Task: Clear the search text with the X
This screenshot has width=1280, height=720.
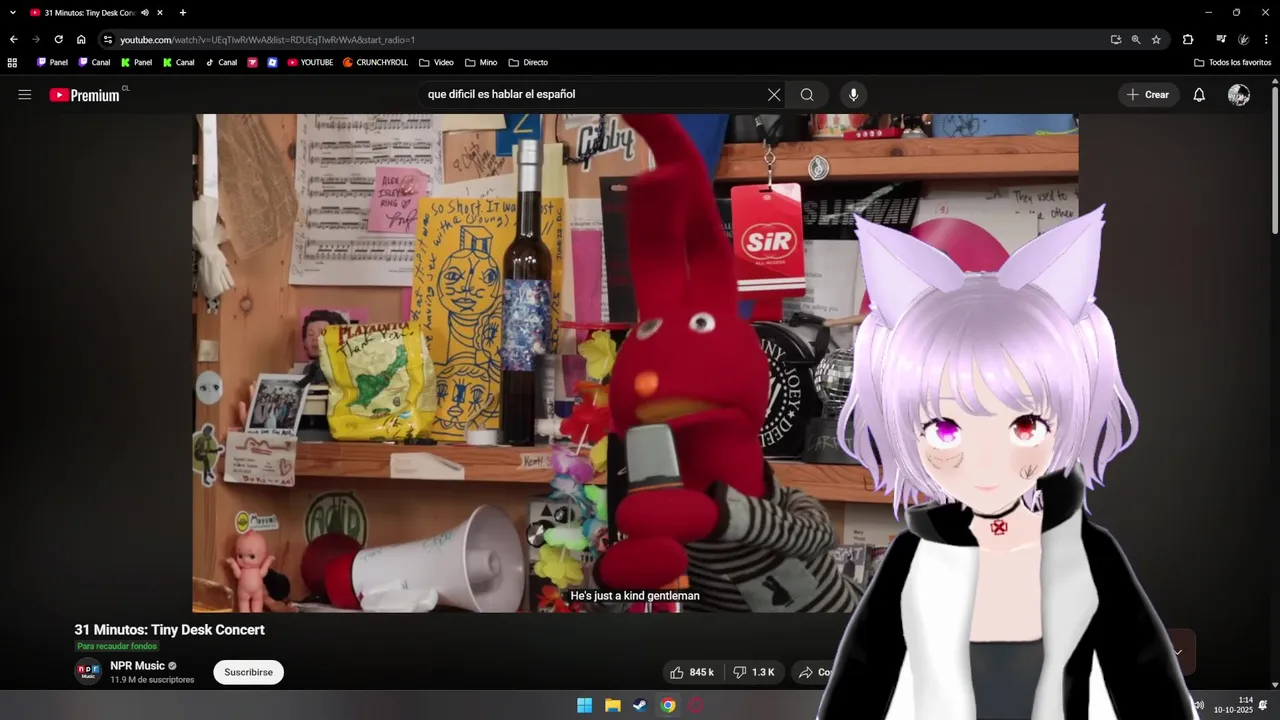Action: pos(774,95)
